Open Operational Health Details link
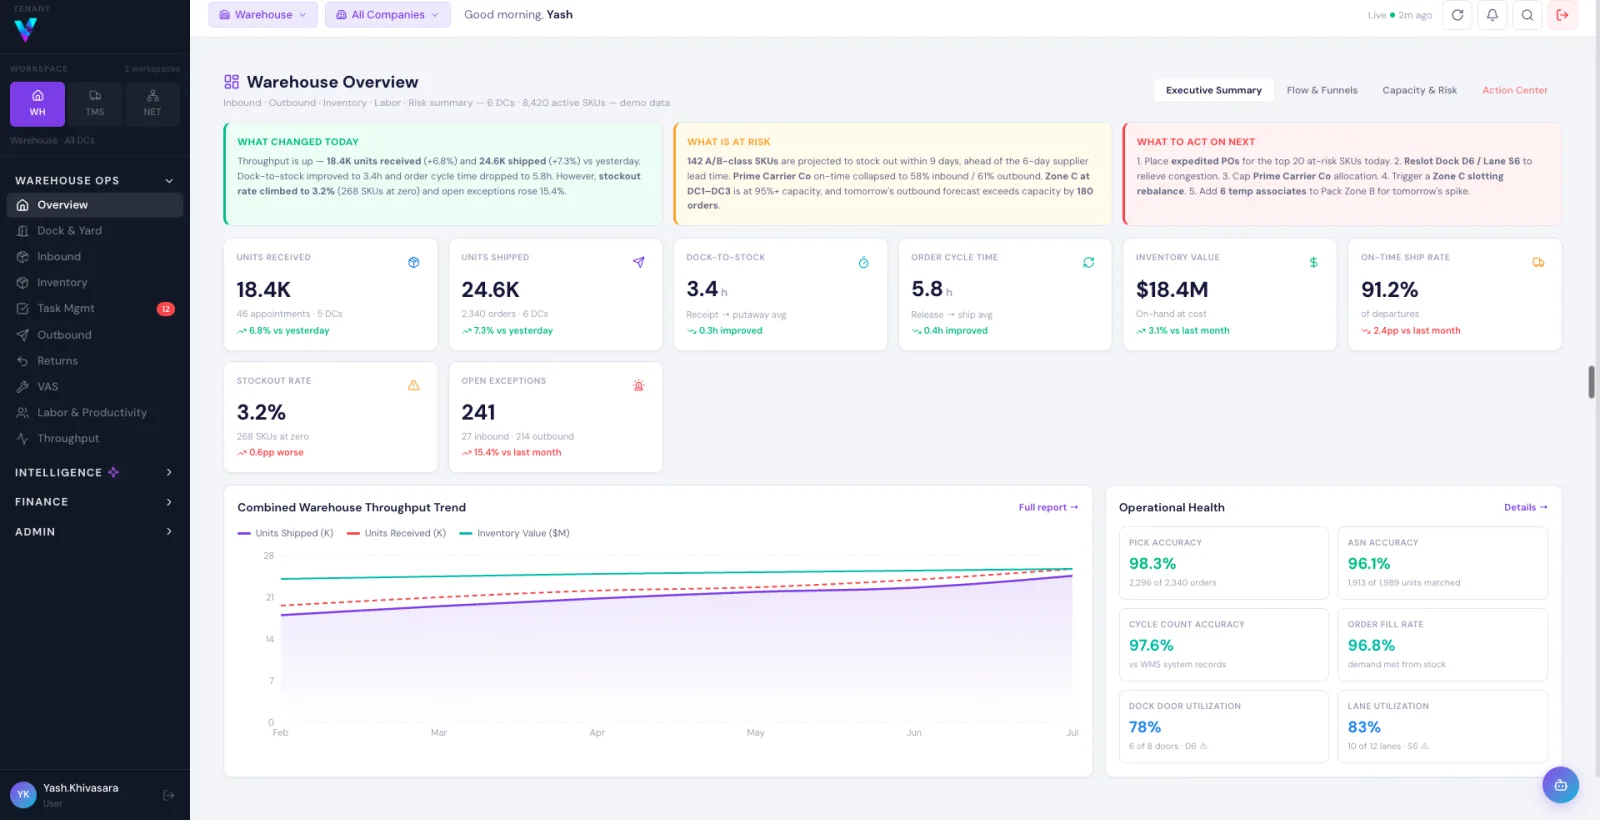Viewport: 1600px width, 820px height. 1526,508
